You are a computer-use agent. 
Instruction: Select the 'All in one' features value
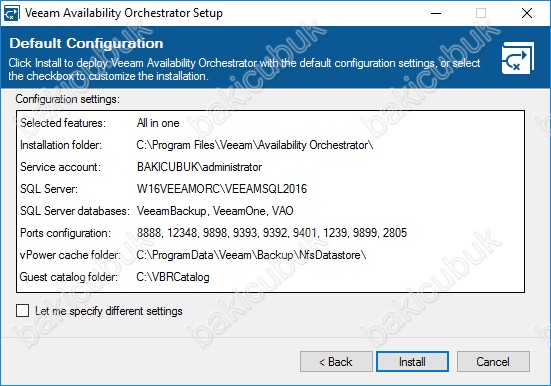click(158, 123)
